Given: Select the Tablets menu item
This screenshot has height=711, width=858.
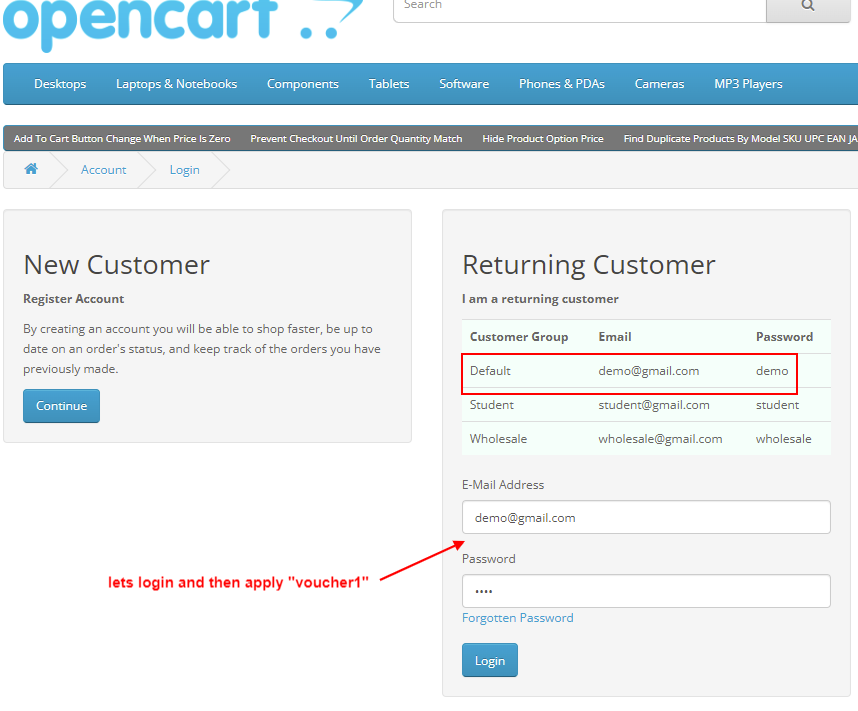Looking at the screenshot, I should click(x=388, y=84).
